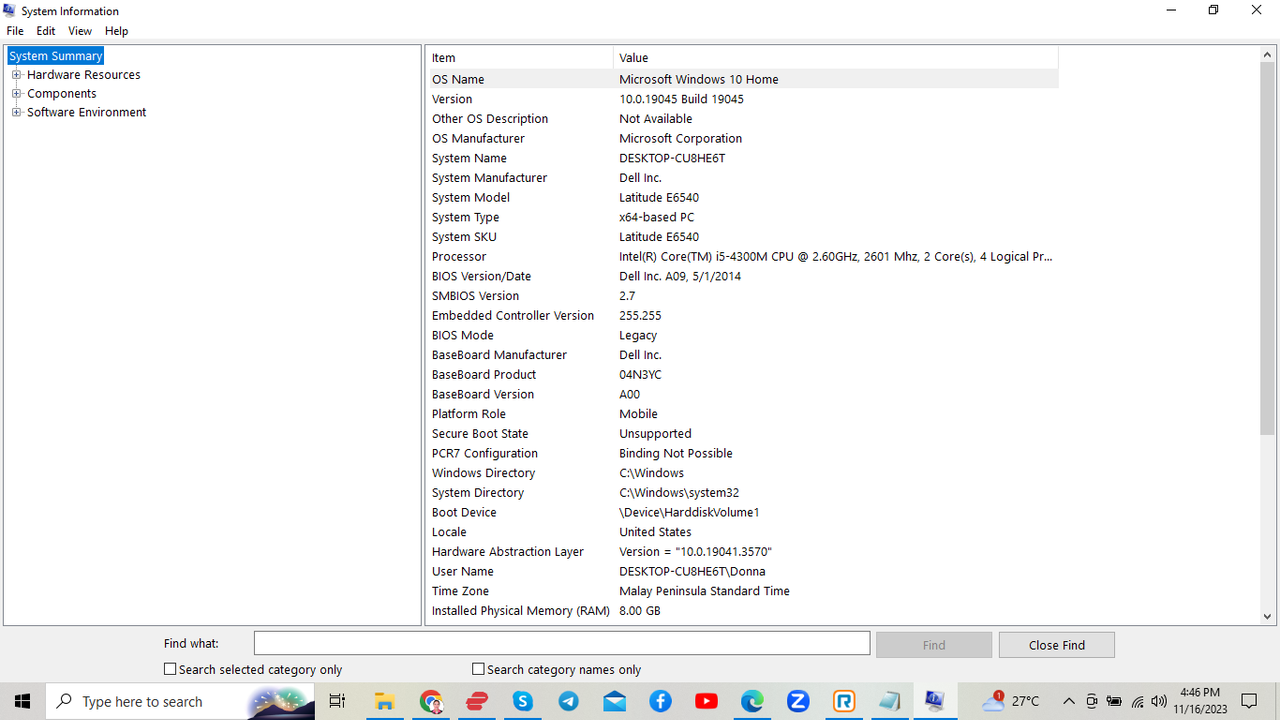Open the File menu
1280x720 pixels.
(x=14, y=31)
